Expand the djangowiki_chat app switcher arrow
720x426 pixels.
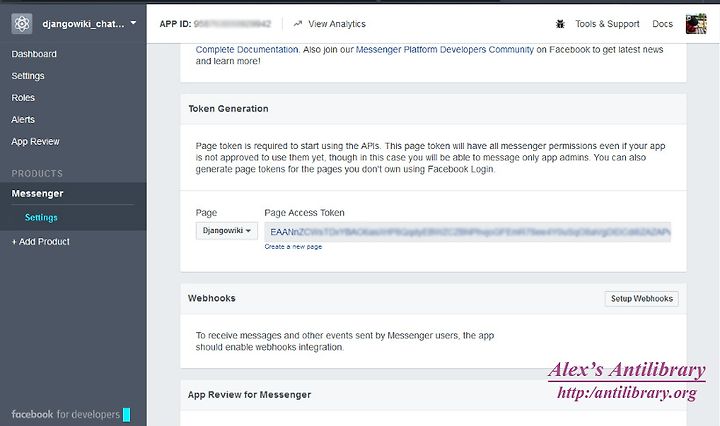click(x=133, y=22)
